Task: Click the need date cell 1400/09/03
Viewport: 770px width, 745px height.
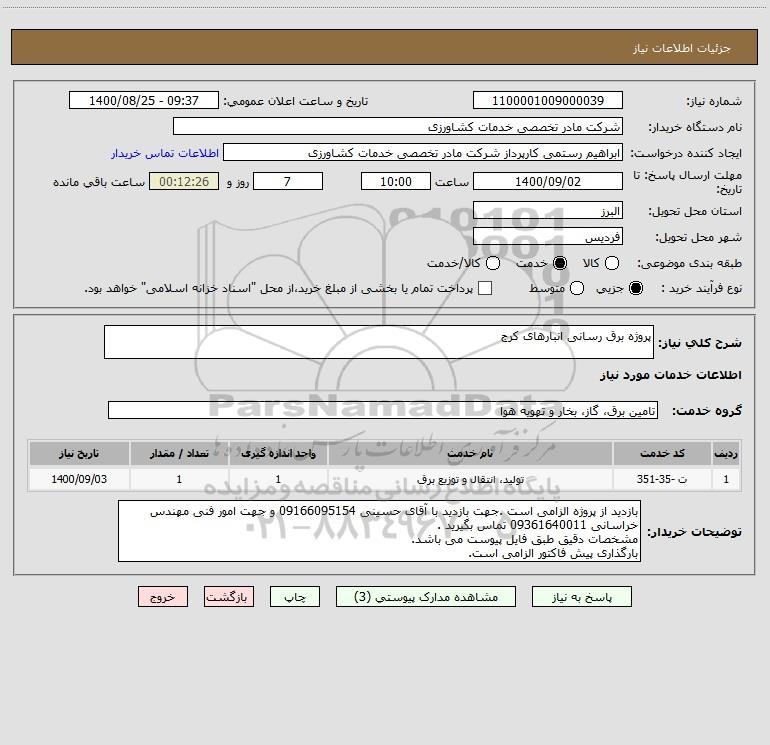Action: [x=79, y=479]
